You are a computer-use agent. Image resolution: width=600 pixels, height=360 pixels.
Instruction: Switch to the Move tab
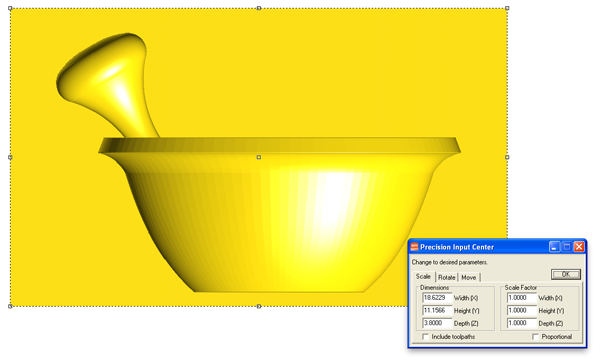point(468,277)
